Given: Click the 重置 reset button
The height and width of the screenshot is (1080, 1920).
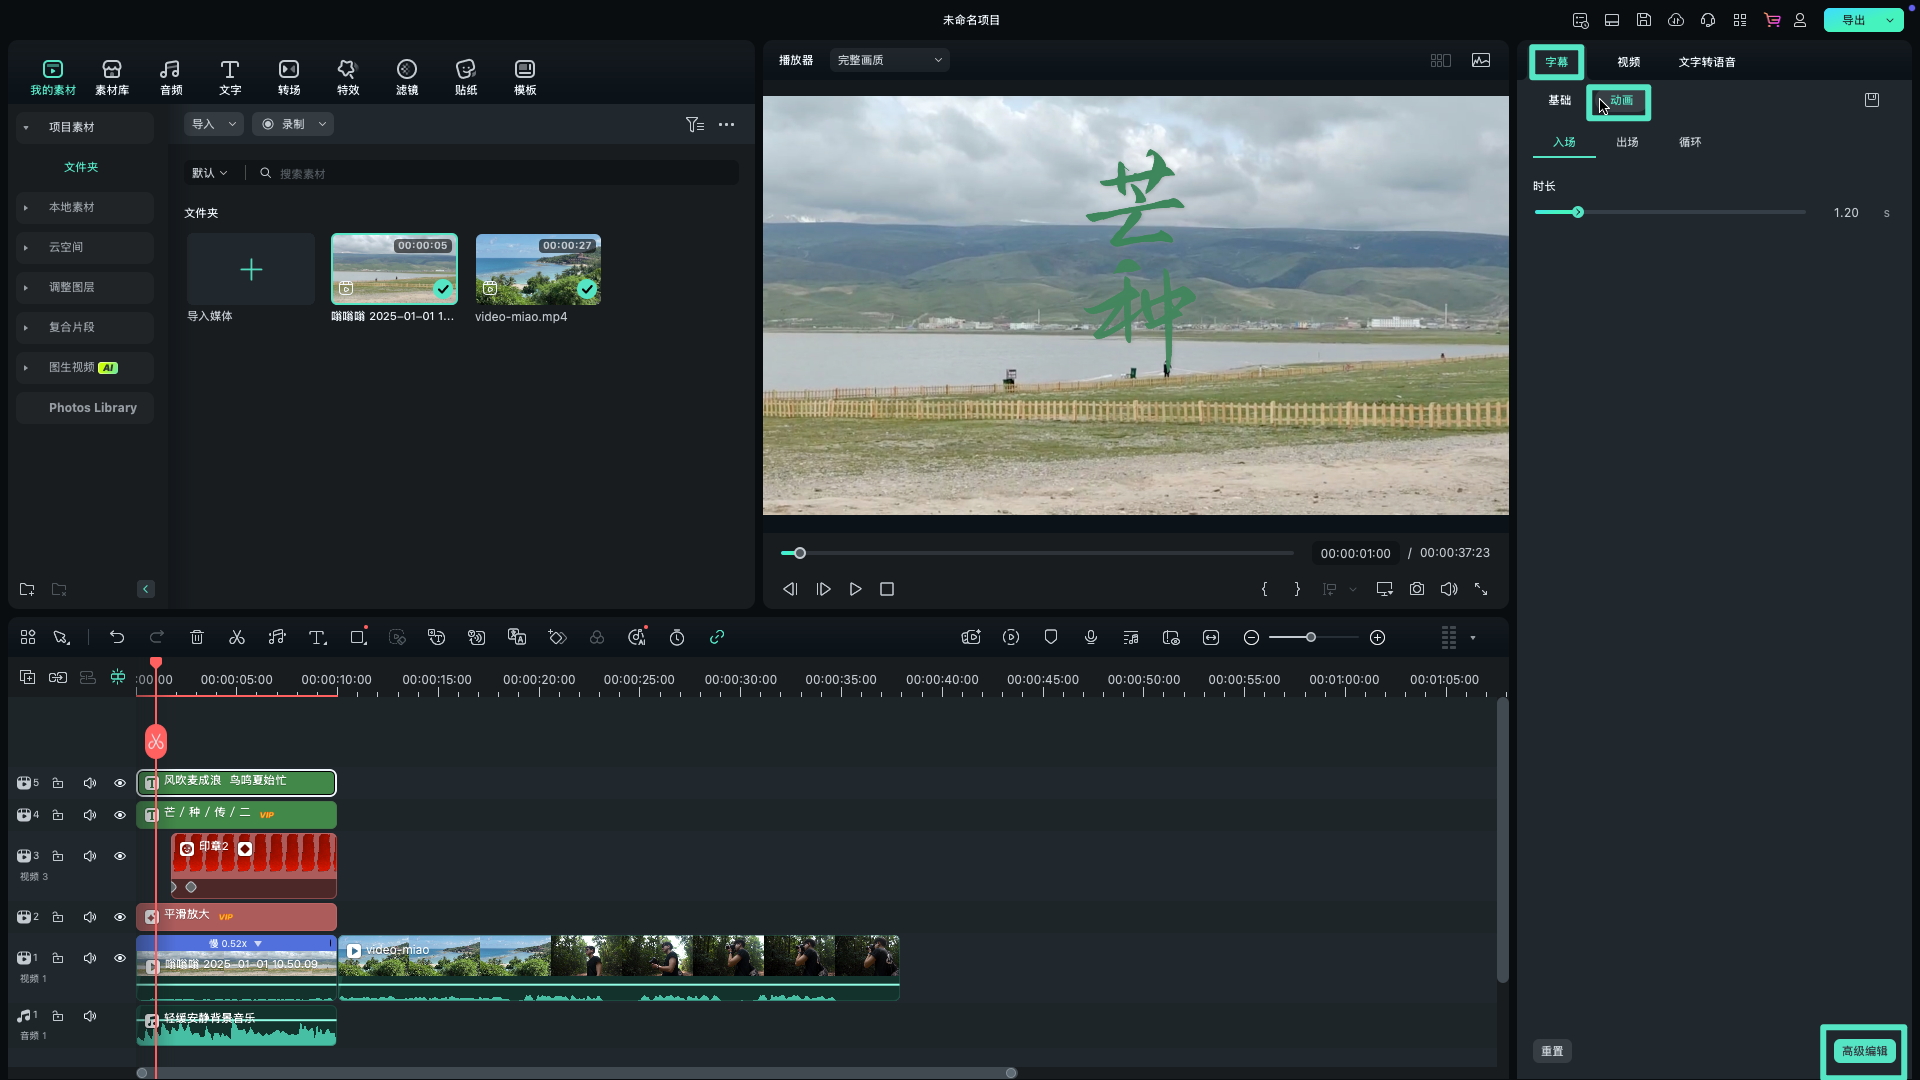Looking at the screenshot, I should click(x=1552, y=1051).
